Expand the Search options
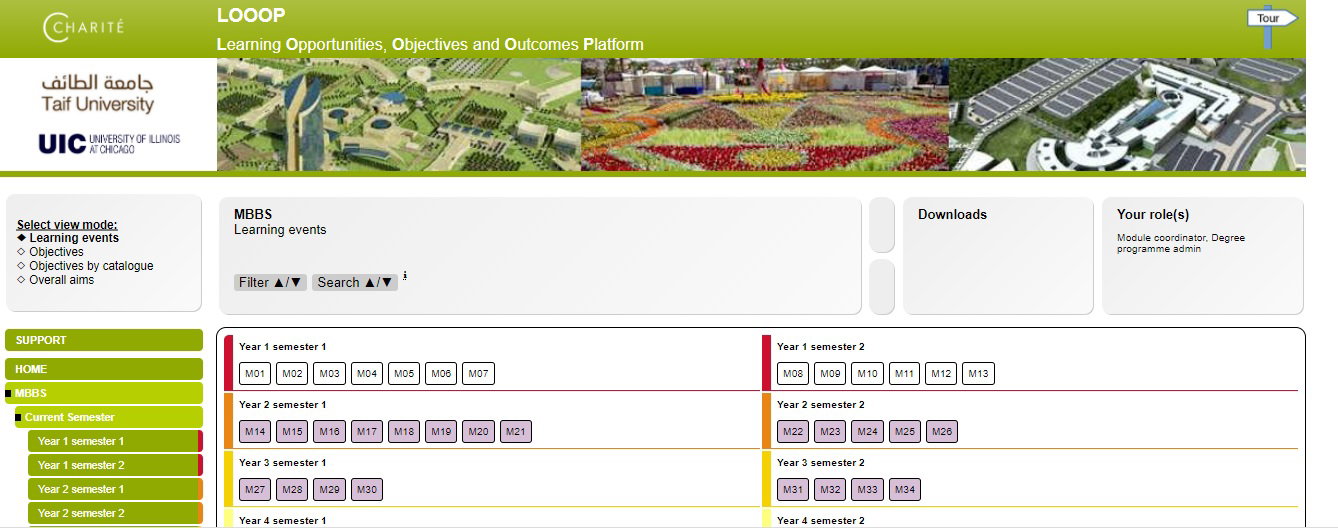The width and height of the screenshot is (1338, 529). [355, 283]
